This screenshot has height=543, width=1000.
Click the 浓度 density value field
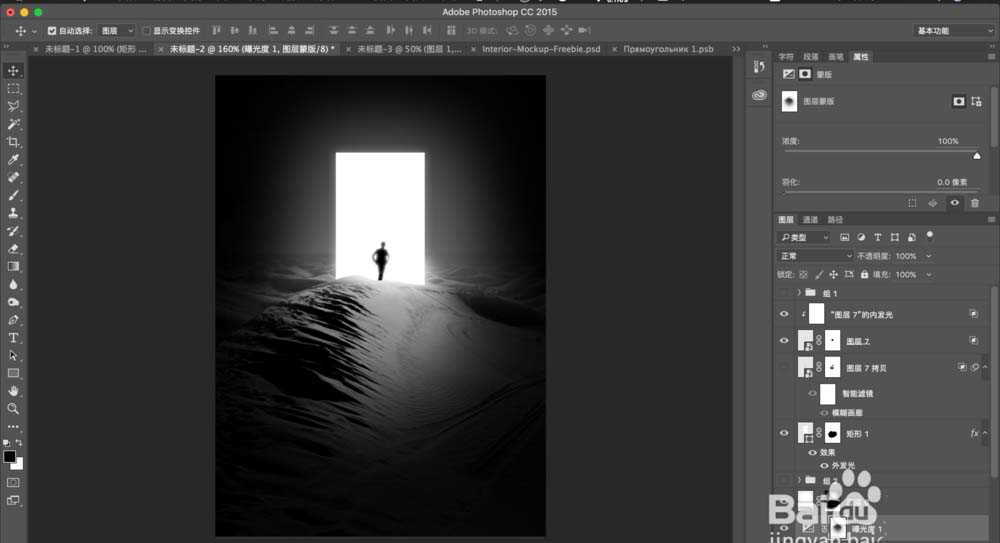pyautogui.click(x=947, y=141)
